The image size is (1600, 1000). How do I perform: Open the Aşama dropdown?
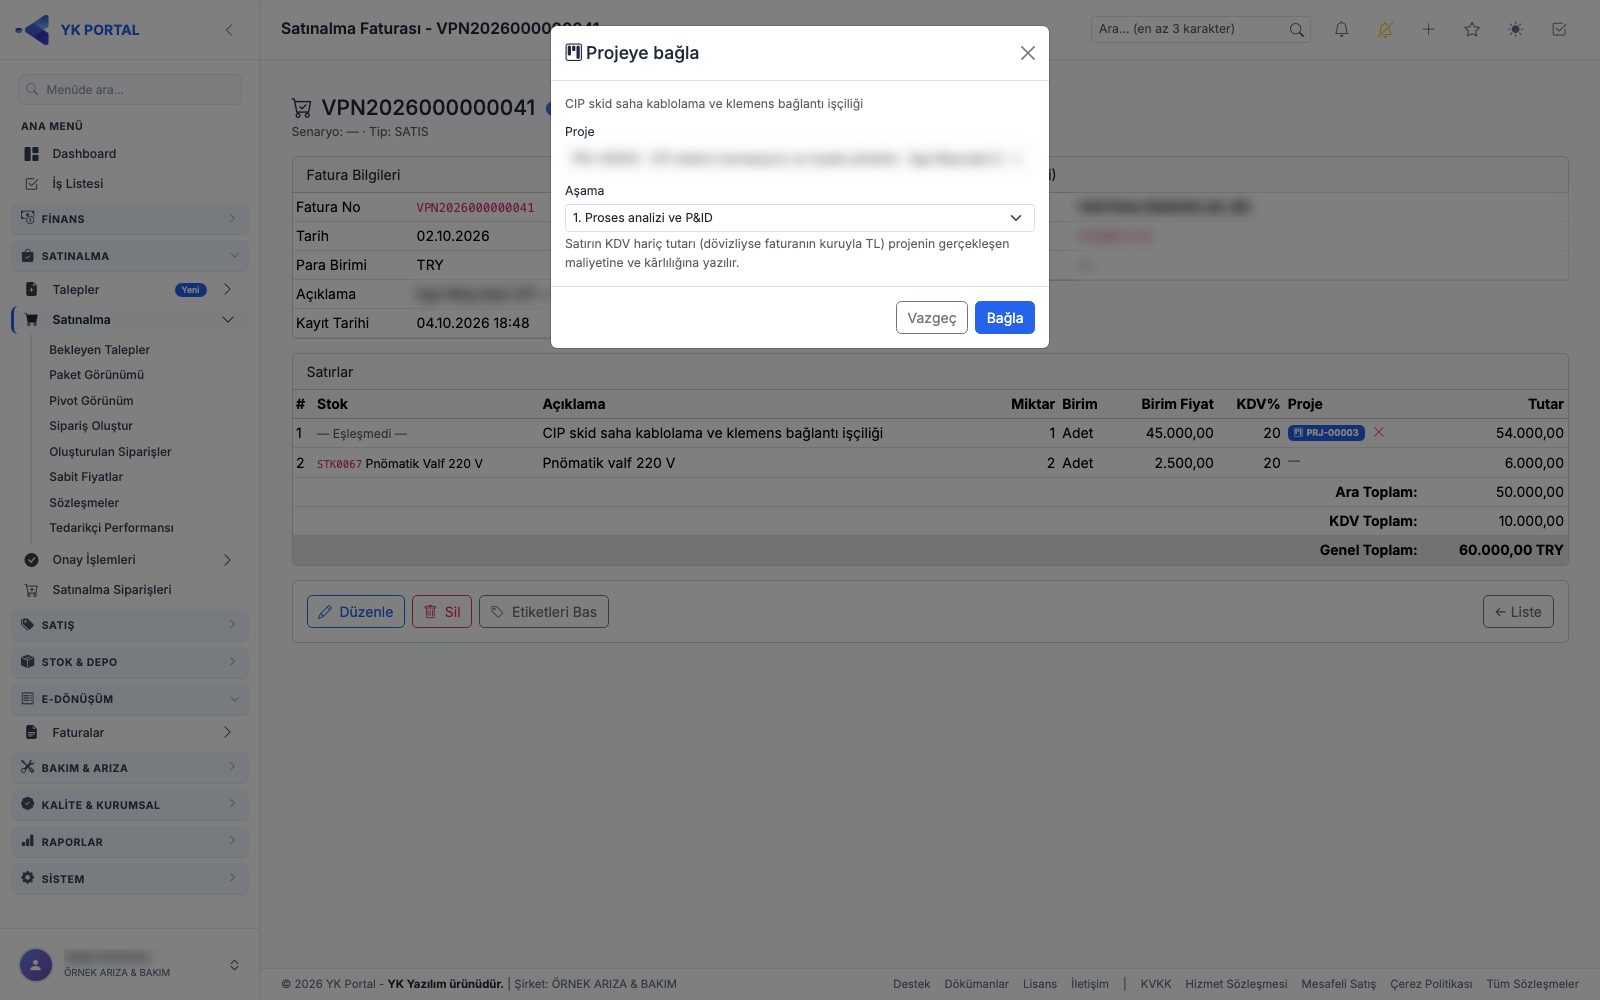(799, 217)
